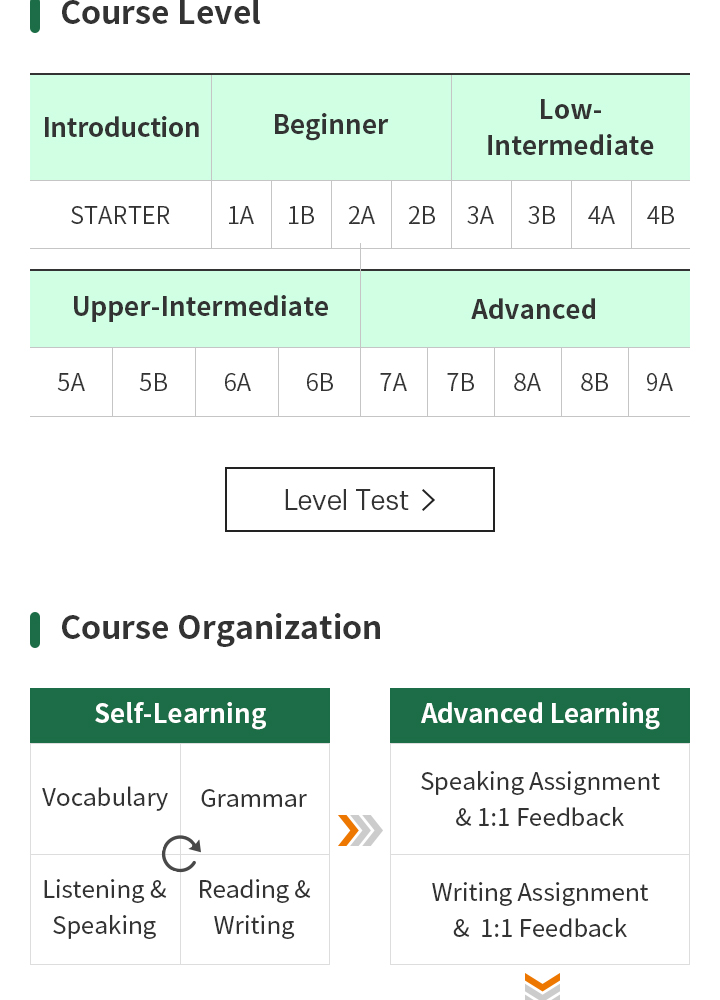
Task: Open the Grammar self-learning cell
Action: click(x=254, y=798)
